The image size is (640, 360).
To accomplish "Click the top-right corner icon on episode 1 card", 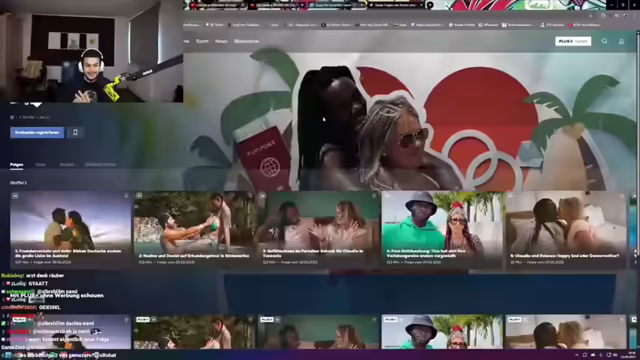I will point(126,196).
